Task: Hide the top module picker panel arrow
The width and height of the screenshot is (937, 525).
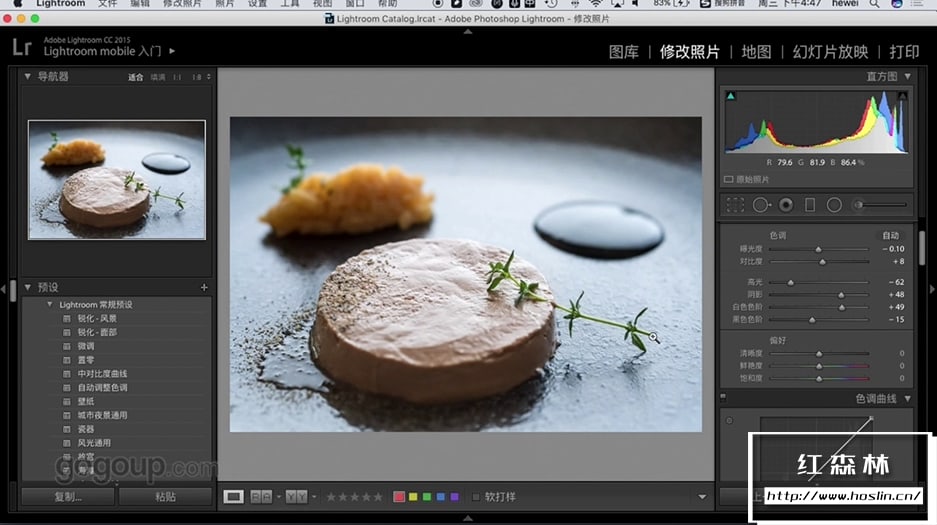Action: (x=468, y=31)
